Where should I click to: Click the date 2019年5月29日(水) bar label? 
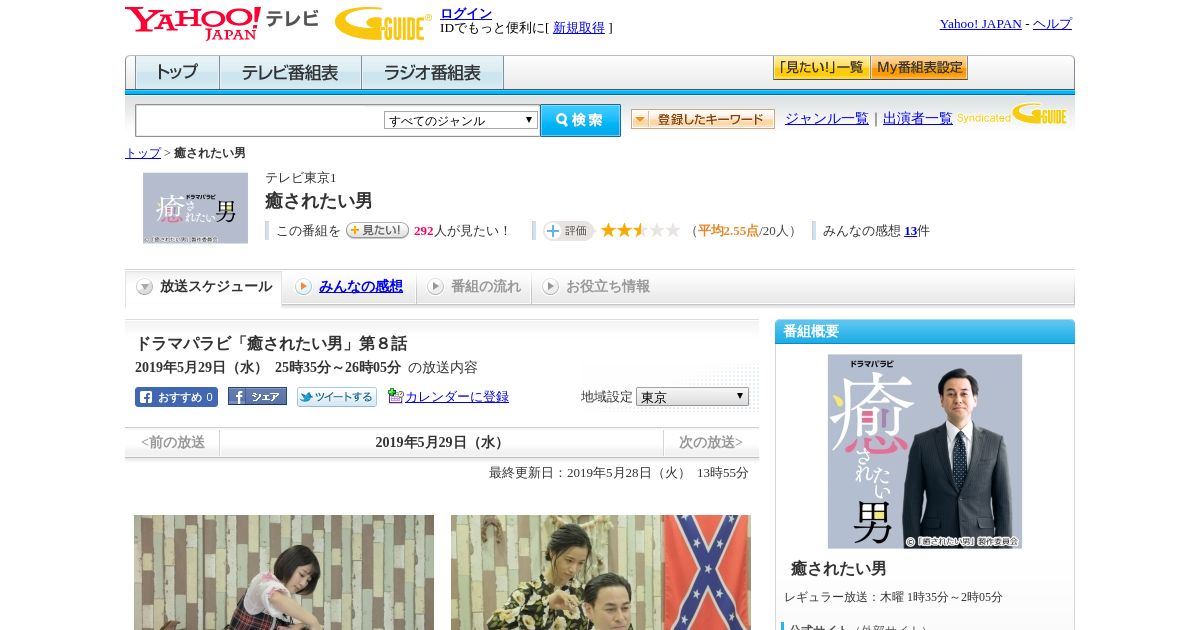coord(441,442)
